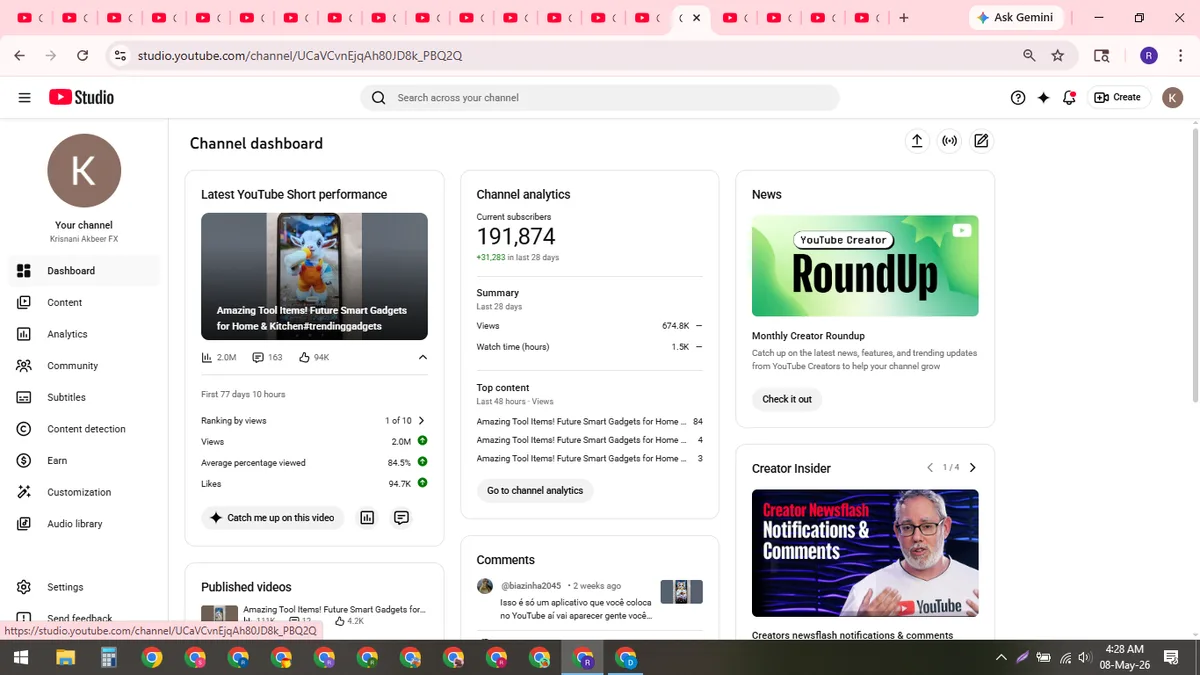This screenshot has width=1200, height=675.
Task: Open the Creator Newsflash video thumbnail
Action: click(x=865, y=553)
